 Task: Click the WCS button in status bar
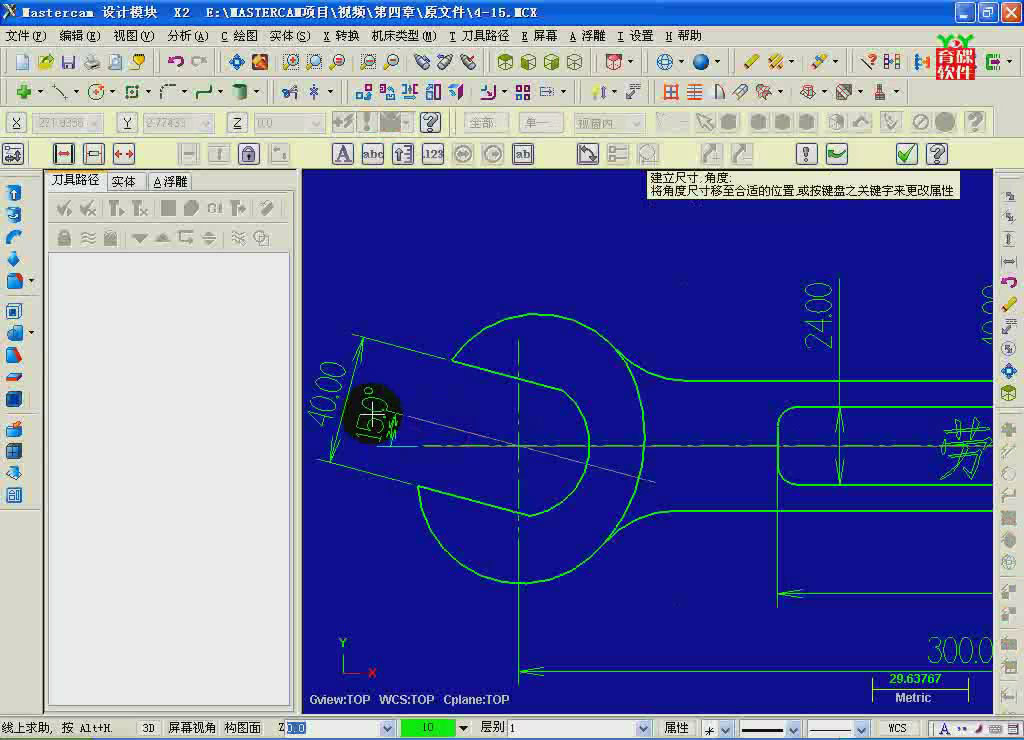(x=897, y=728)
